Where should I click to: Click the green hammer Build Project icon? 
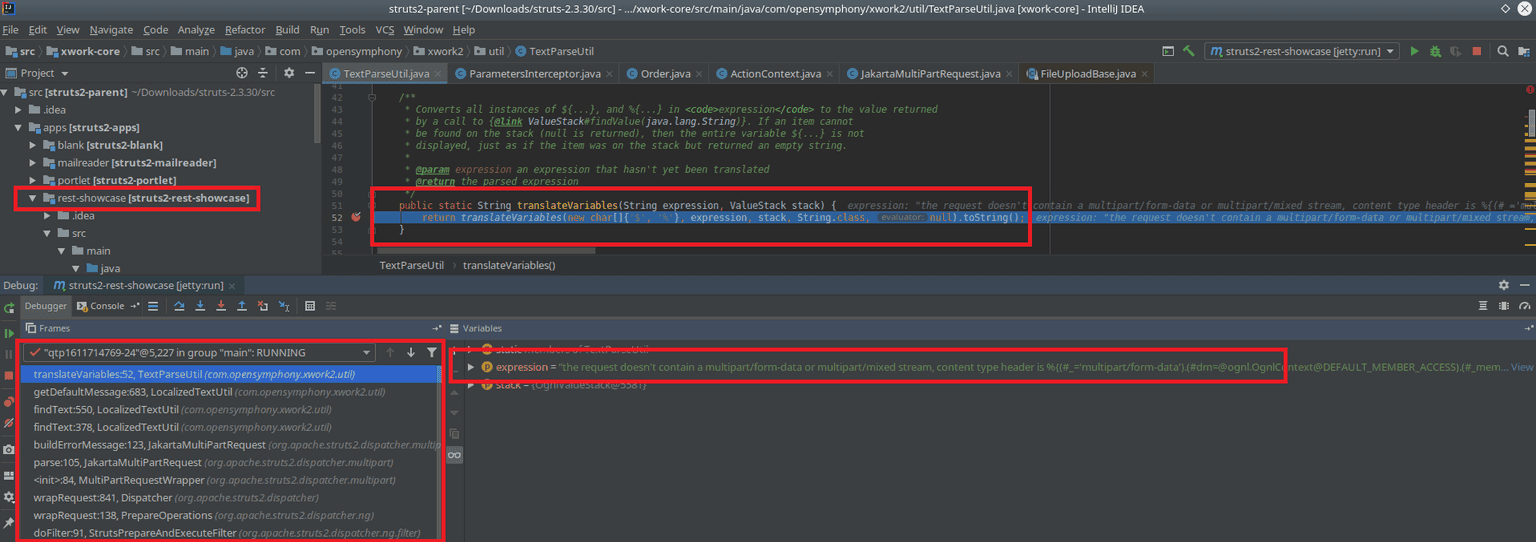(x=1189, y=51)
